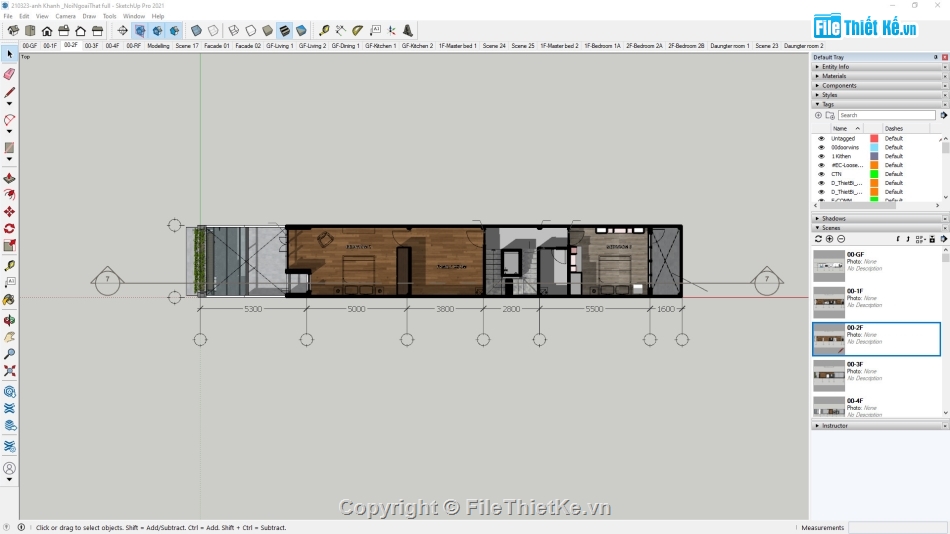Image resolution: width=950 pixels, height=534 pixels.
Task: Select the arrow Select tool
Action: 9,55
